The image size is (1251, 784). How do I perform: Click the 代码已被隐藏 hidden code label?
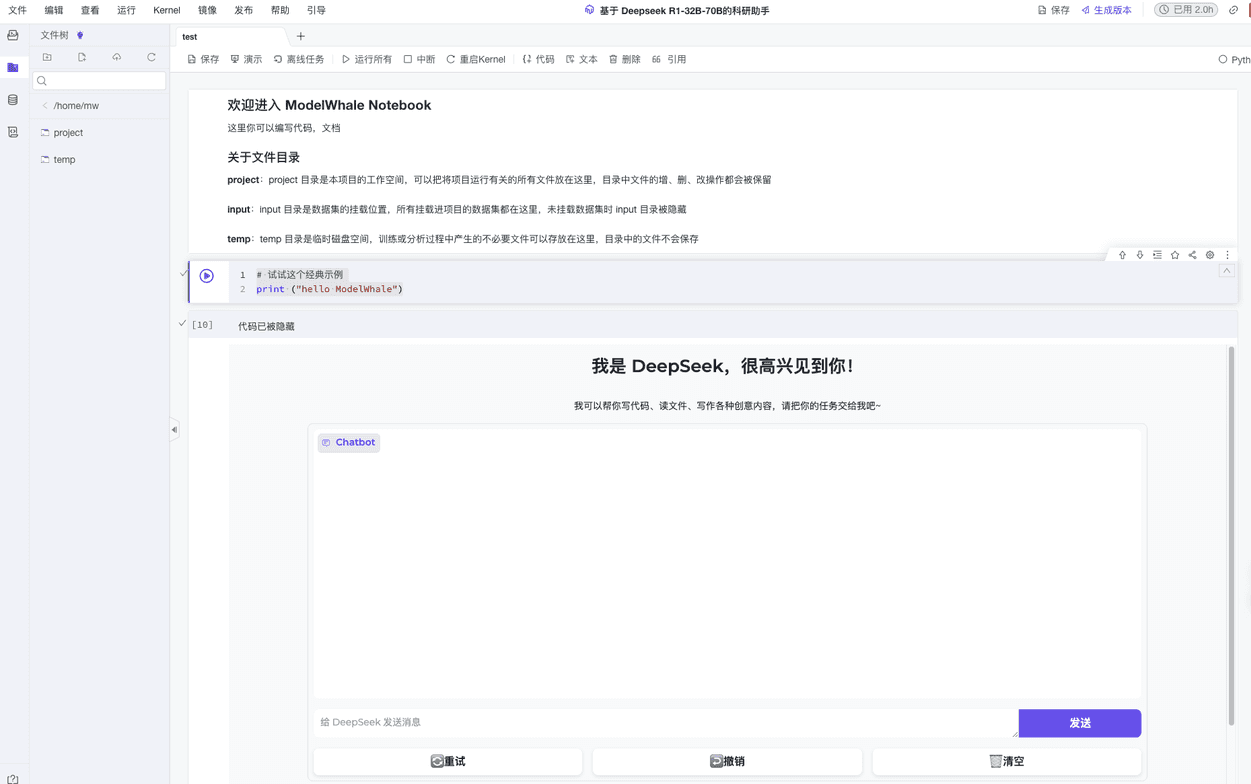pos(266,326)
